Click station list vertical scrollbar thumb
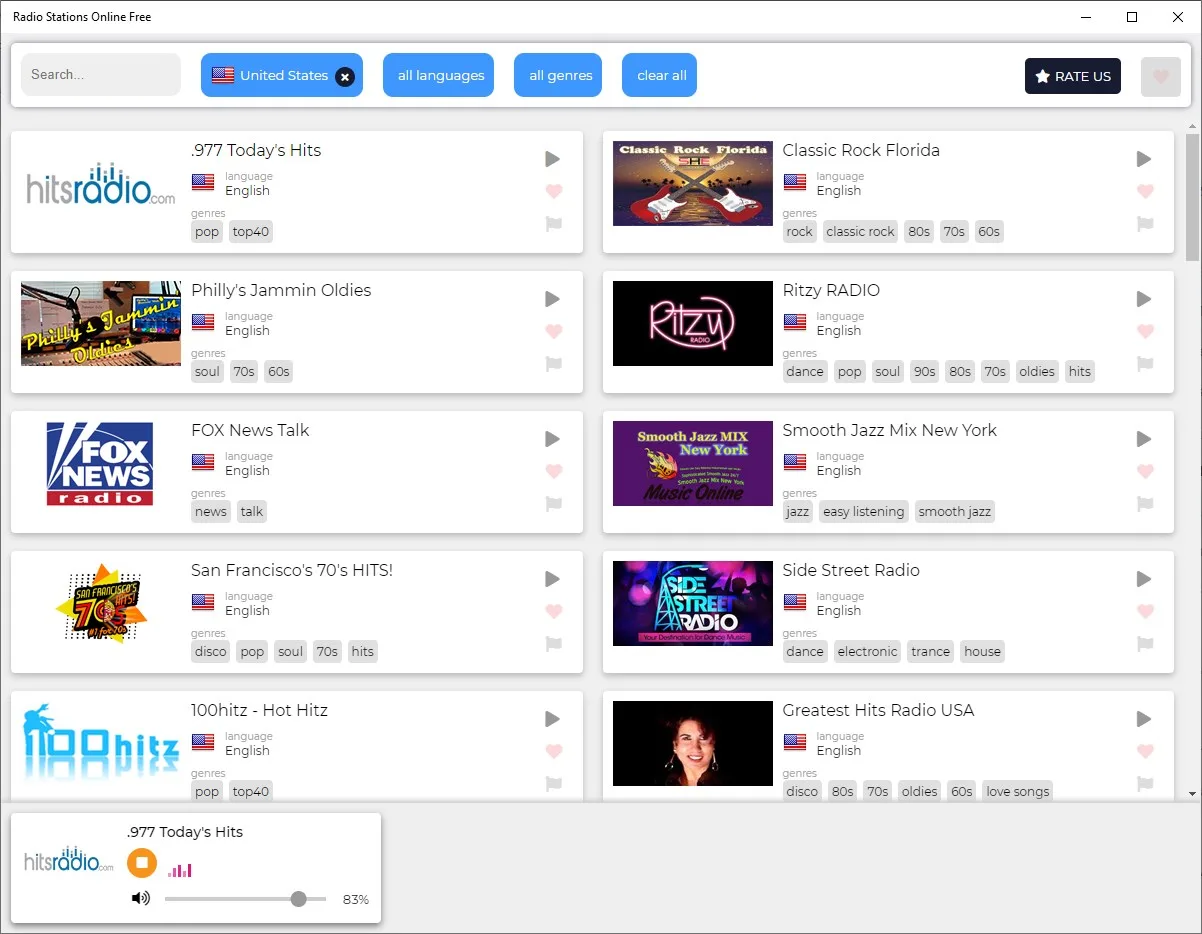The height and width of the screenshot is (934, 1202). click(1192, 197)
